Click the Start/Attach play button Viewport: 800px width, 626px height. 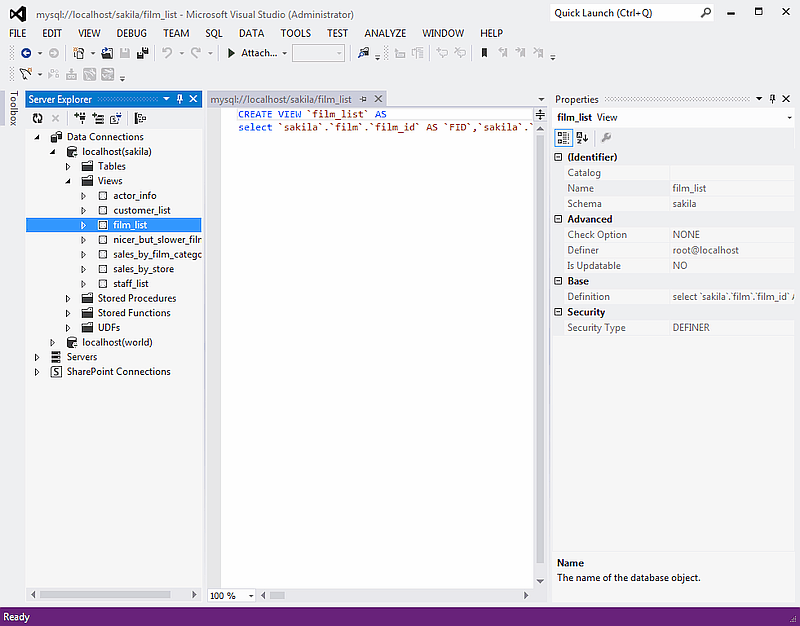[x=231, y=53]
